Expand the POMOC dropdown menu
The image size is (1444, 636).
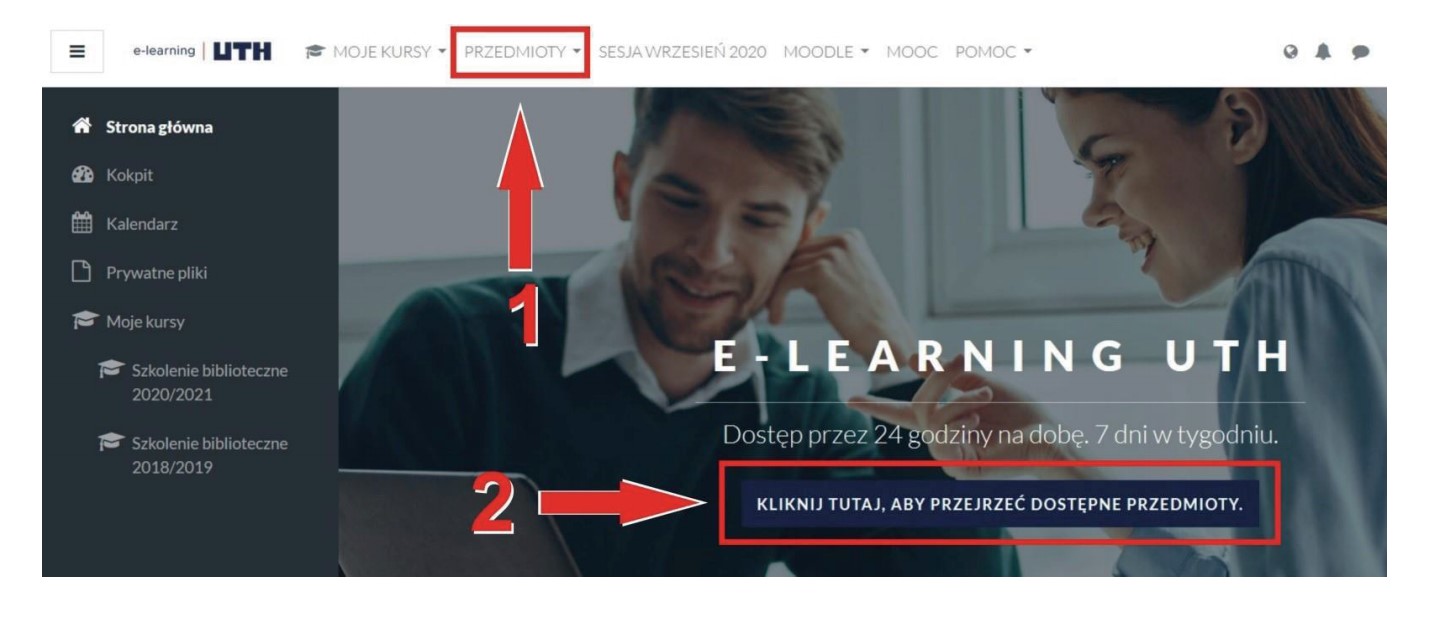[x=993, y=52]
